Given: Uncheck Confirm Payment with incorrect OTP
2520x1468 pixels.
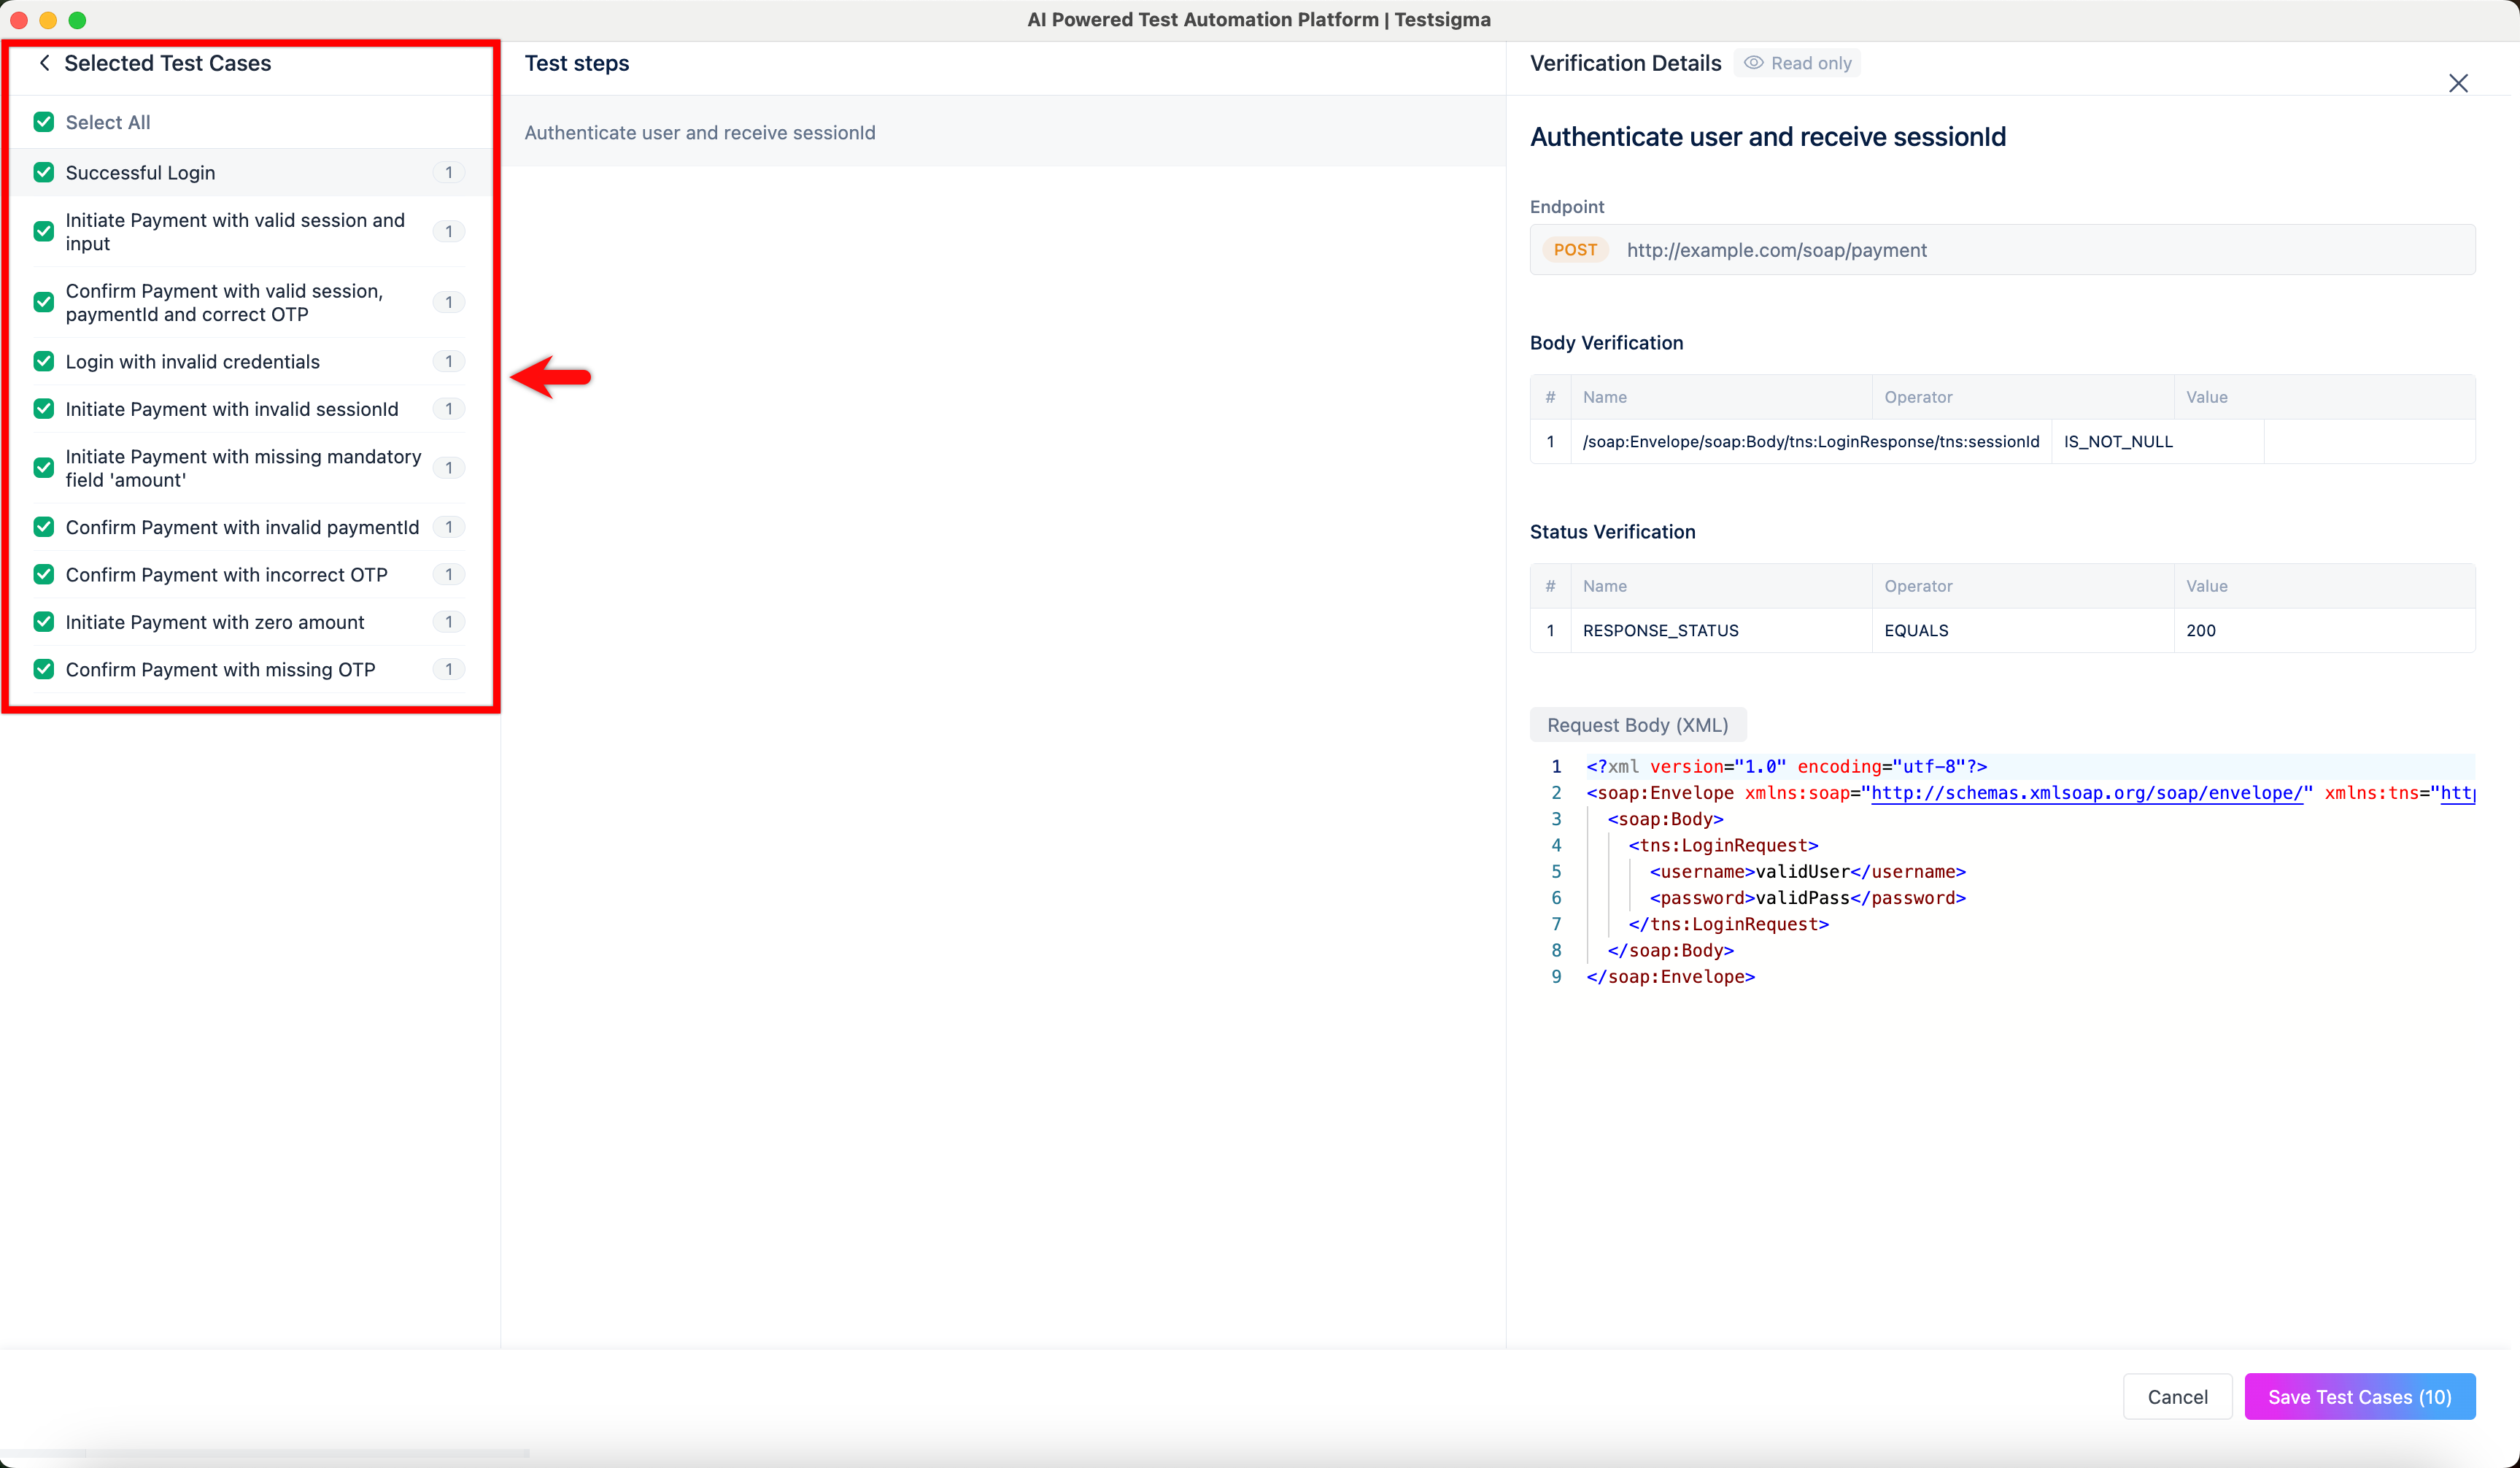Looking at the screenshot, I should point(44,575).
